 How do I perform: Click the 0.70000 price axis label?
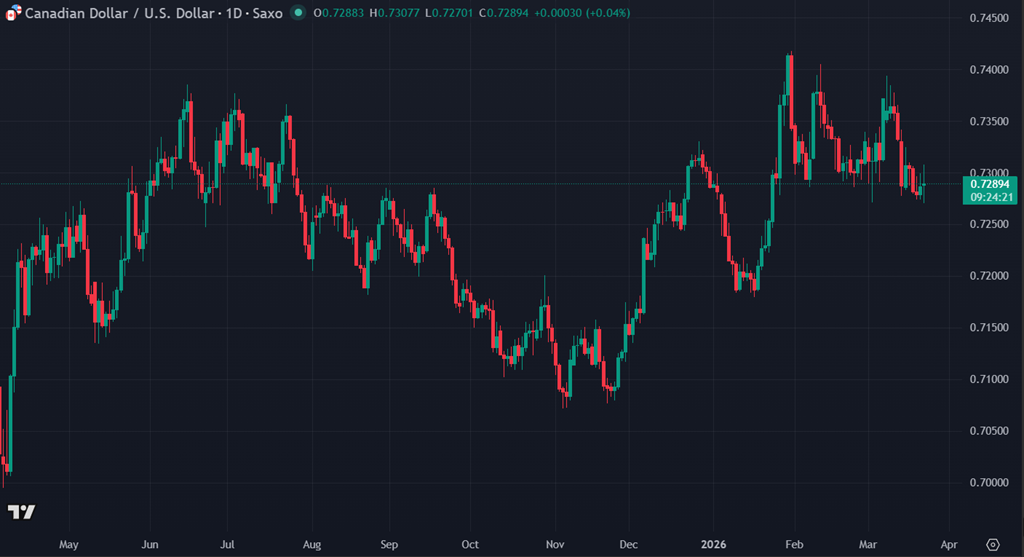coord(988,482)
